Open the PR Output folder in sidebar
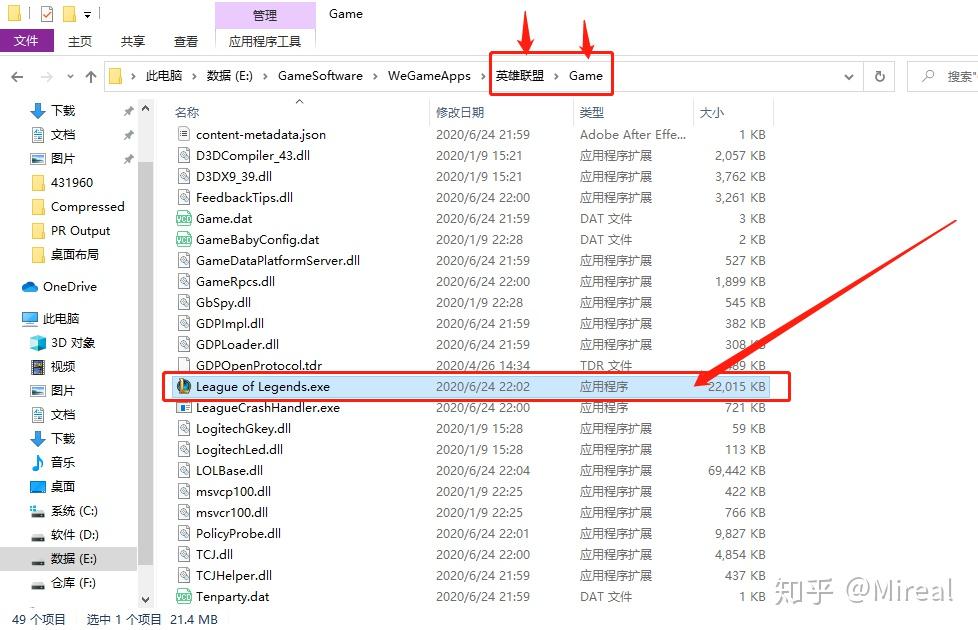 click(80, 231)
